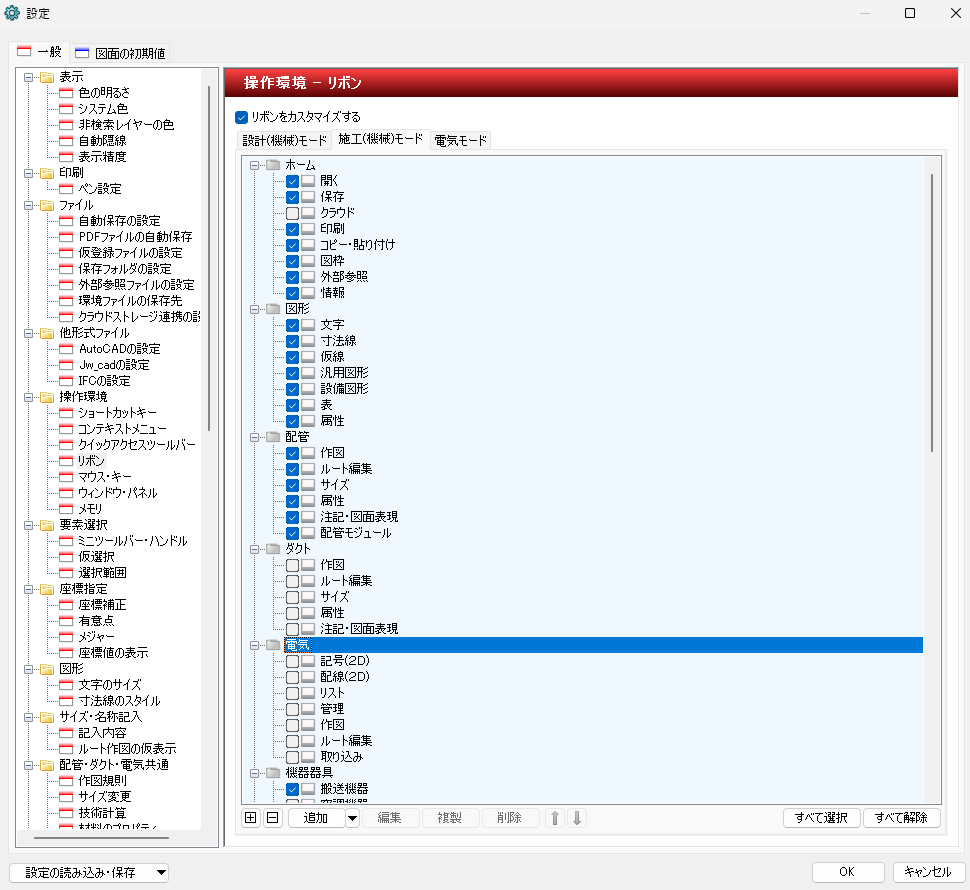
Task: Click the collapse-all minus icon below the tree
Action: 271,818
